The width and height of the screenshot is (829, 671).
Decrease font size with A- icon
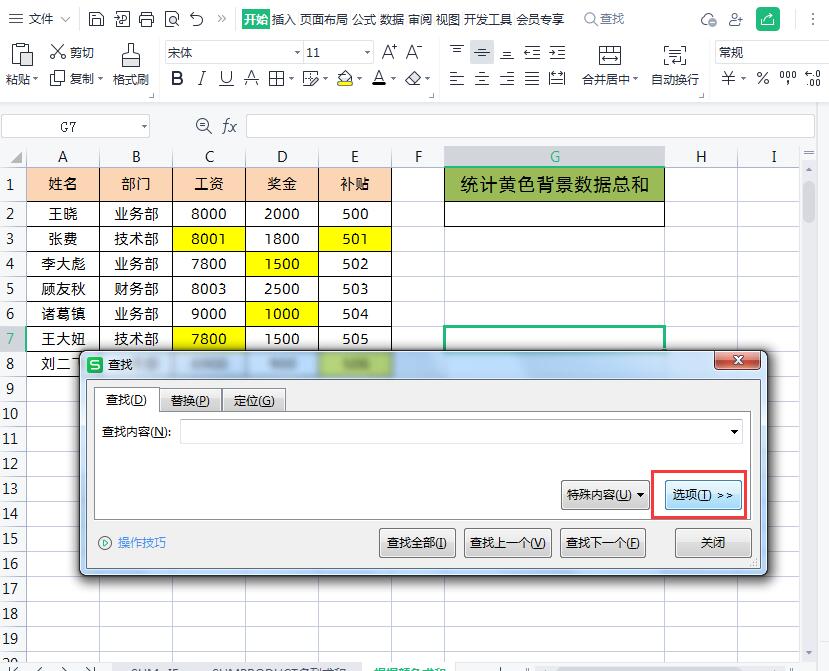414,52
